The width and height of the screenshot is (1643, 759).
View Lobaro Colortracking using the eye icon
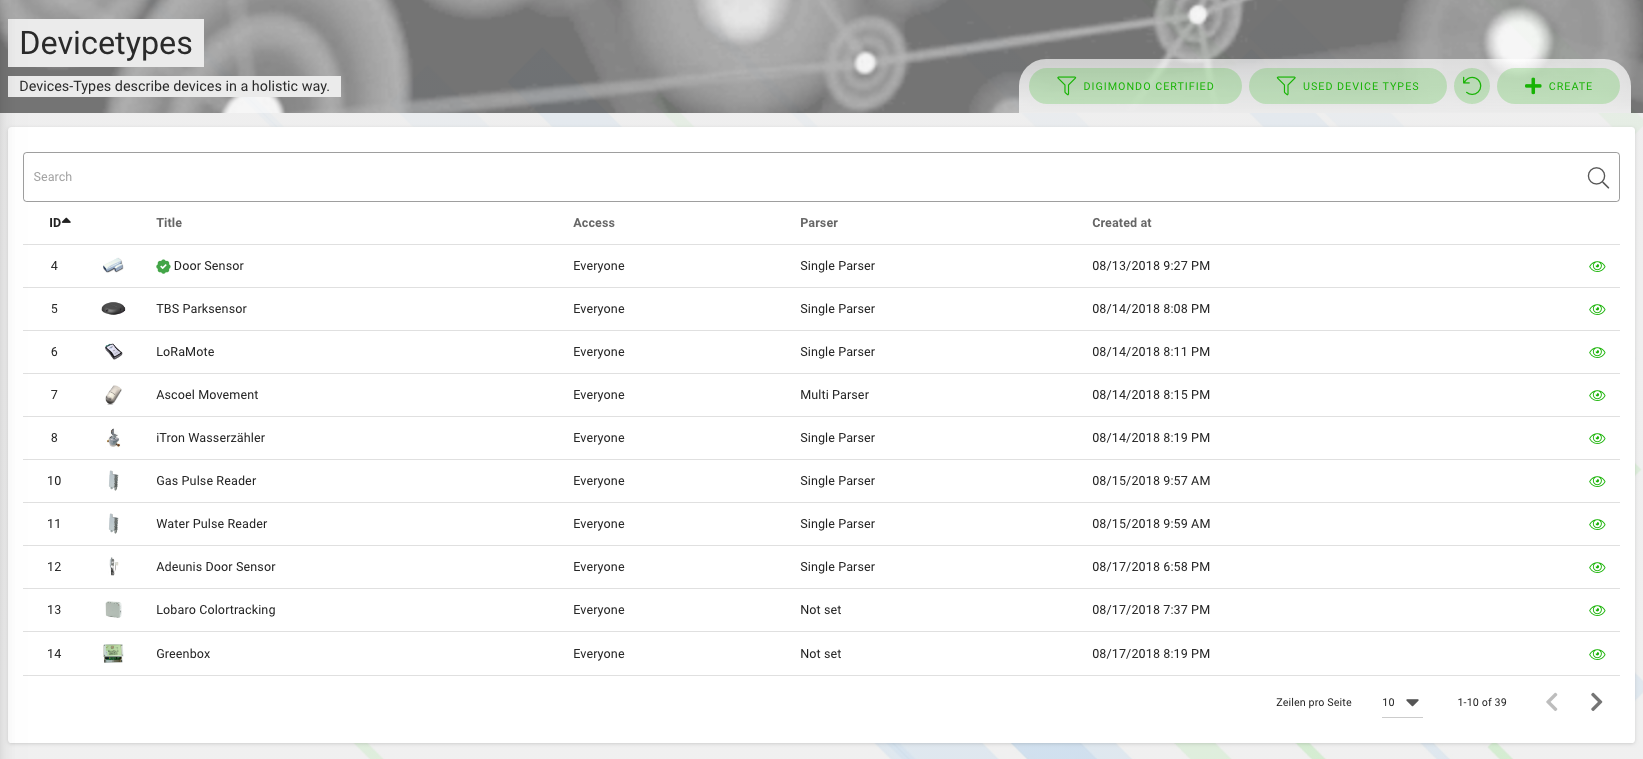[x=1597, y=610]
